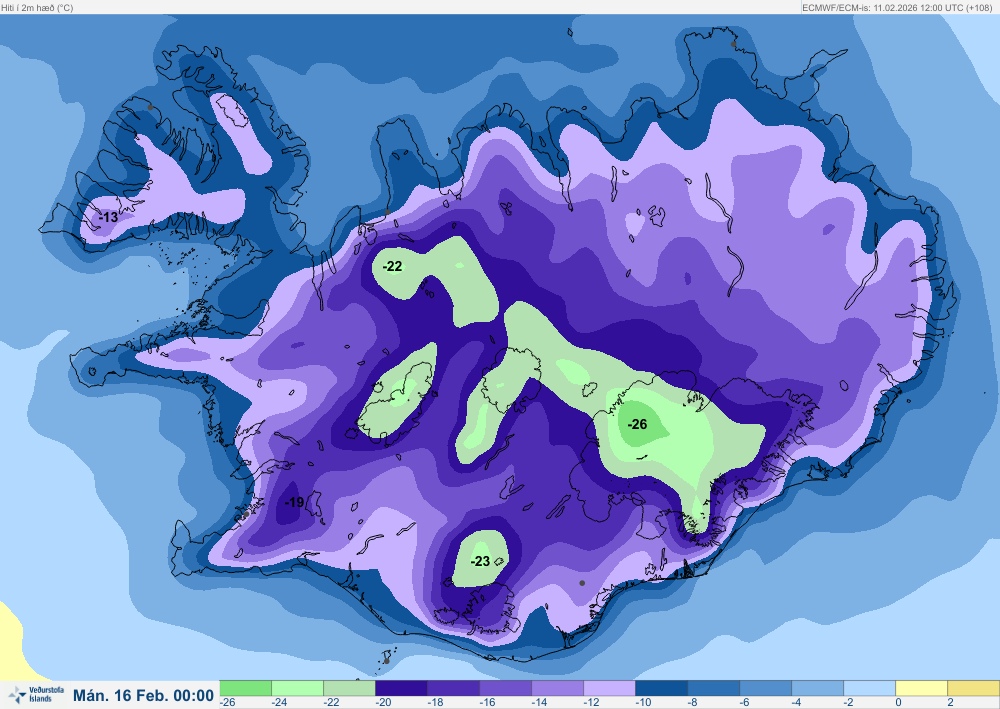1000x709 pixels.
Task: Click the legend value -8
Action: [693, 703]
